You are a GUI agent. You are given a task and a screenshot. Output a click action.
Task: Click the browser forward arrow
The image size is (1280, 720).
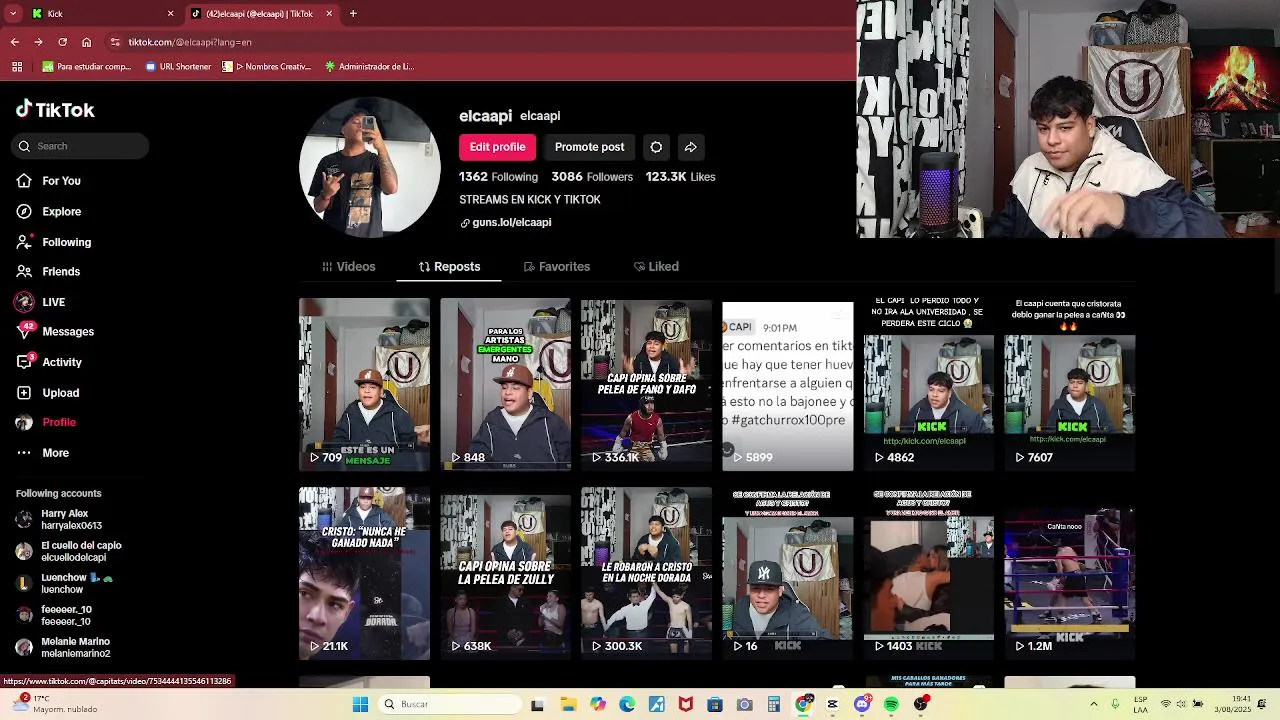click(x=38, y=42)
